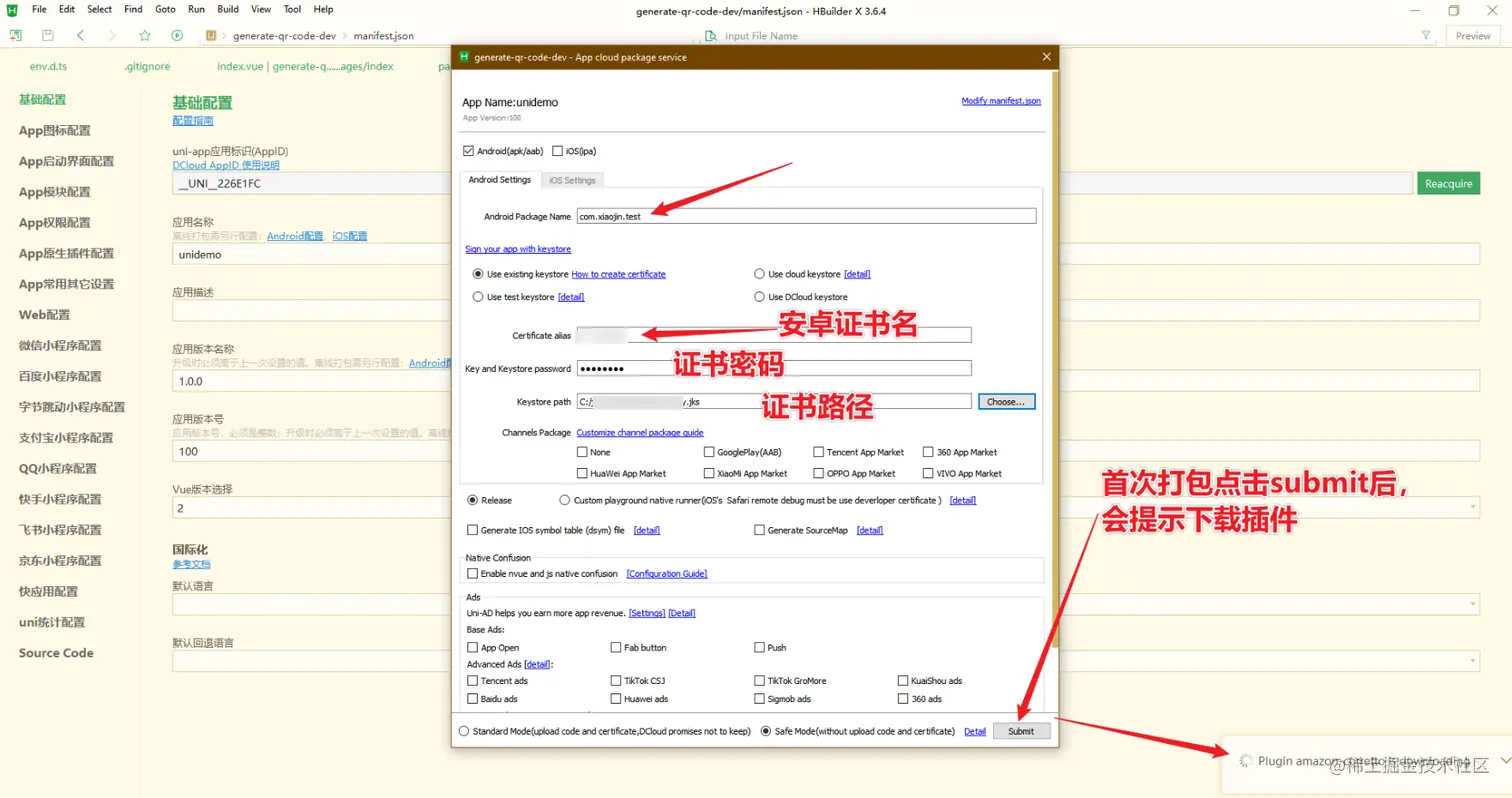This screenshot has height=798, width=1512.
Task: Select Use test keystore radio
Action: [x=477, y=297]
